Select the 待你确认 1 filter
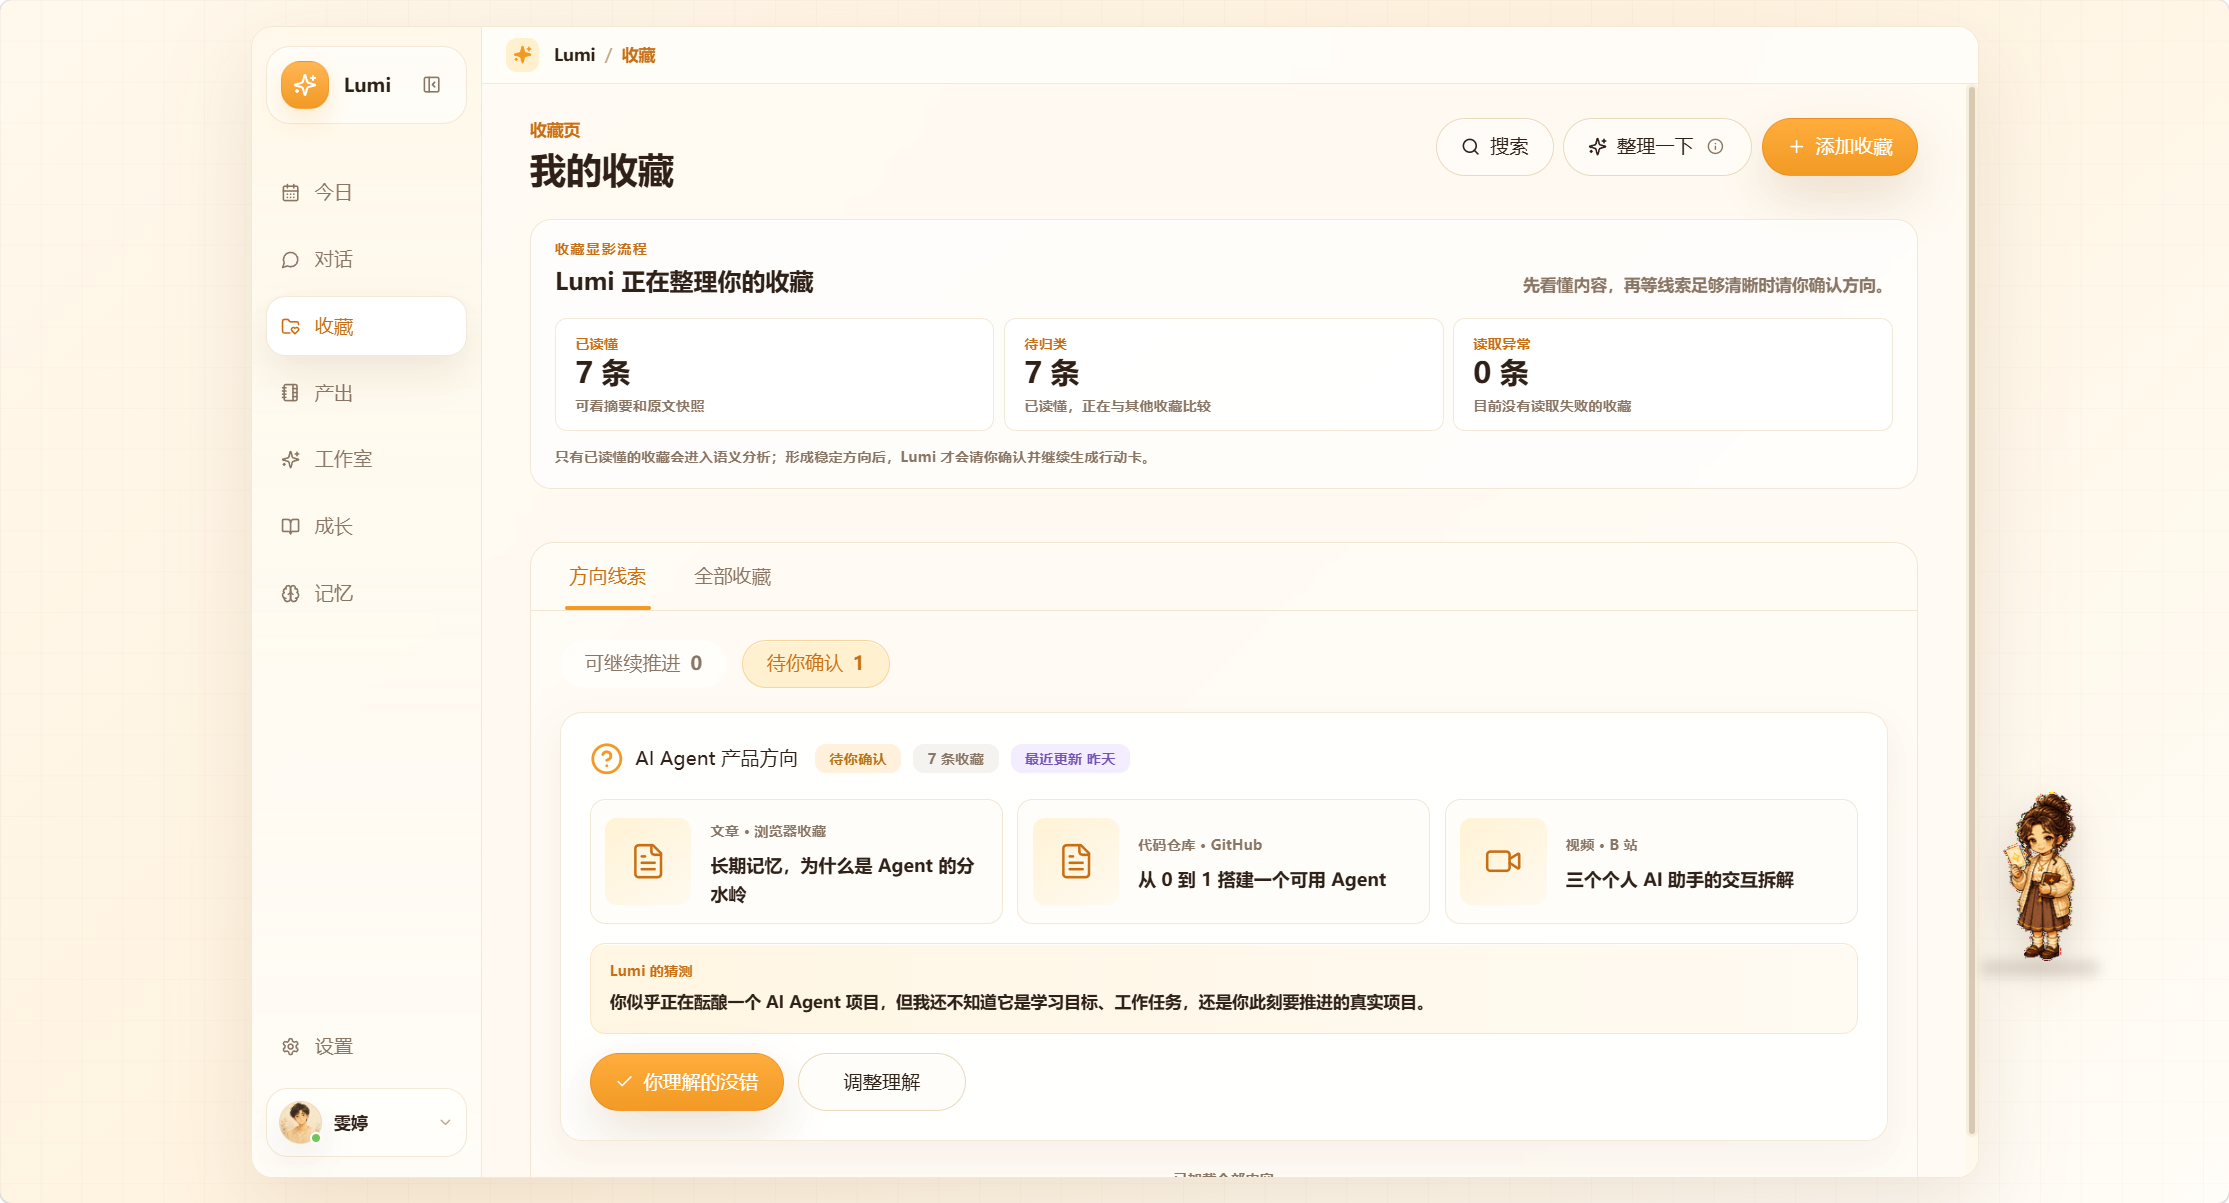This screenshot has height=1203, width=2229. tap(815, 664)
